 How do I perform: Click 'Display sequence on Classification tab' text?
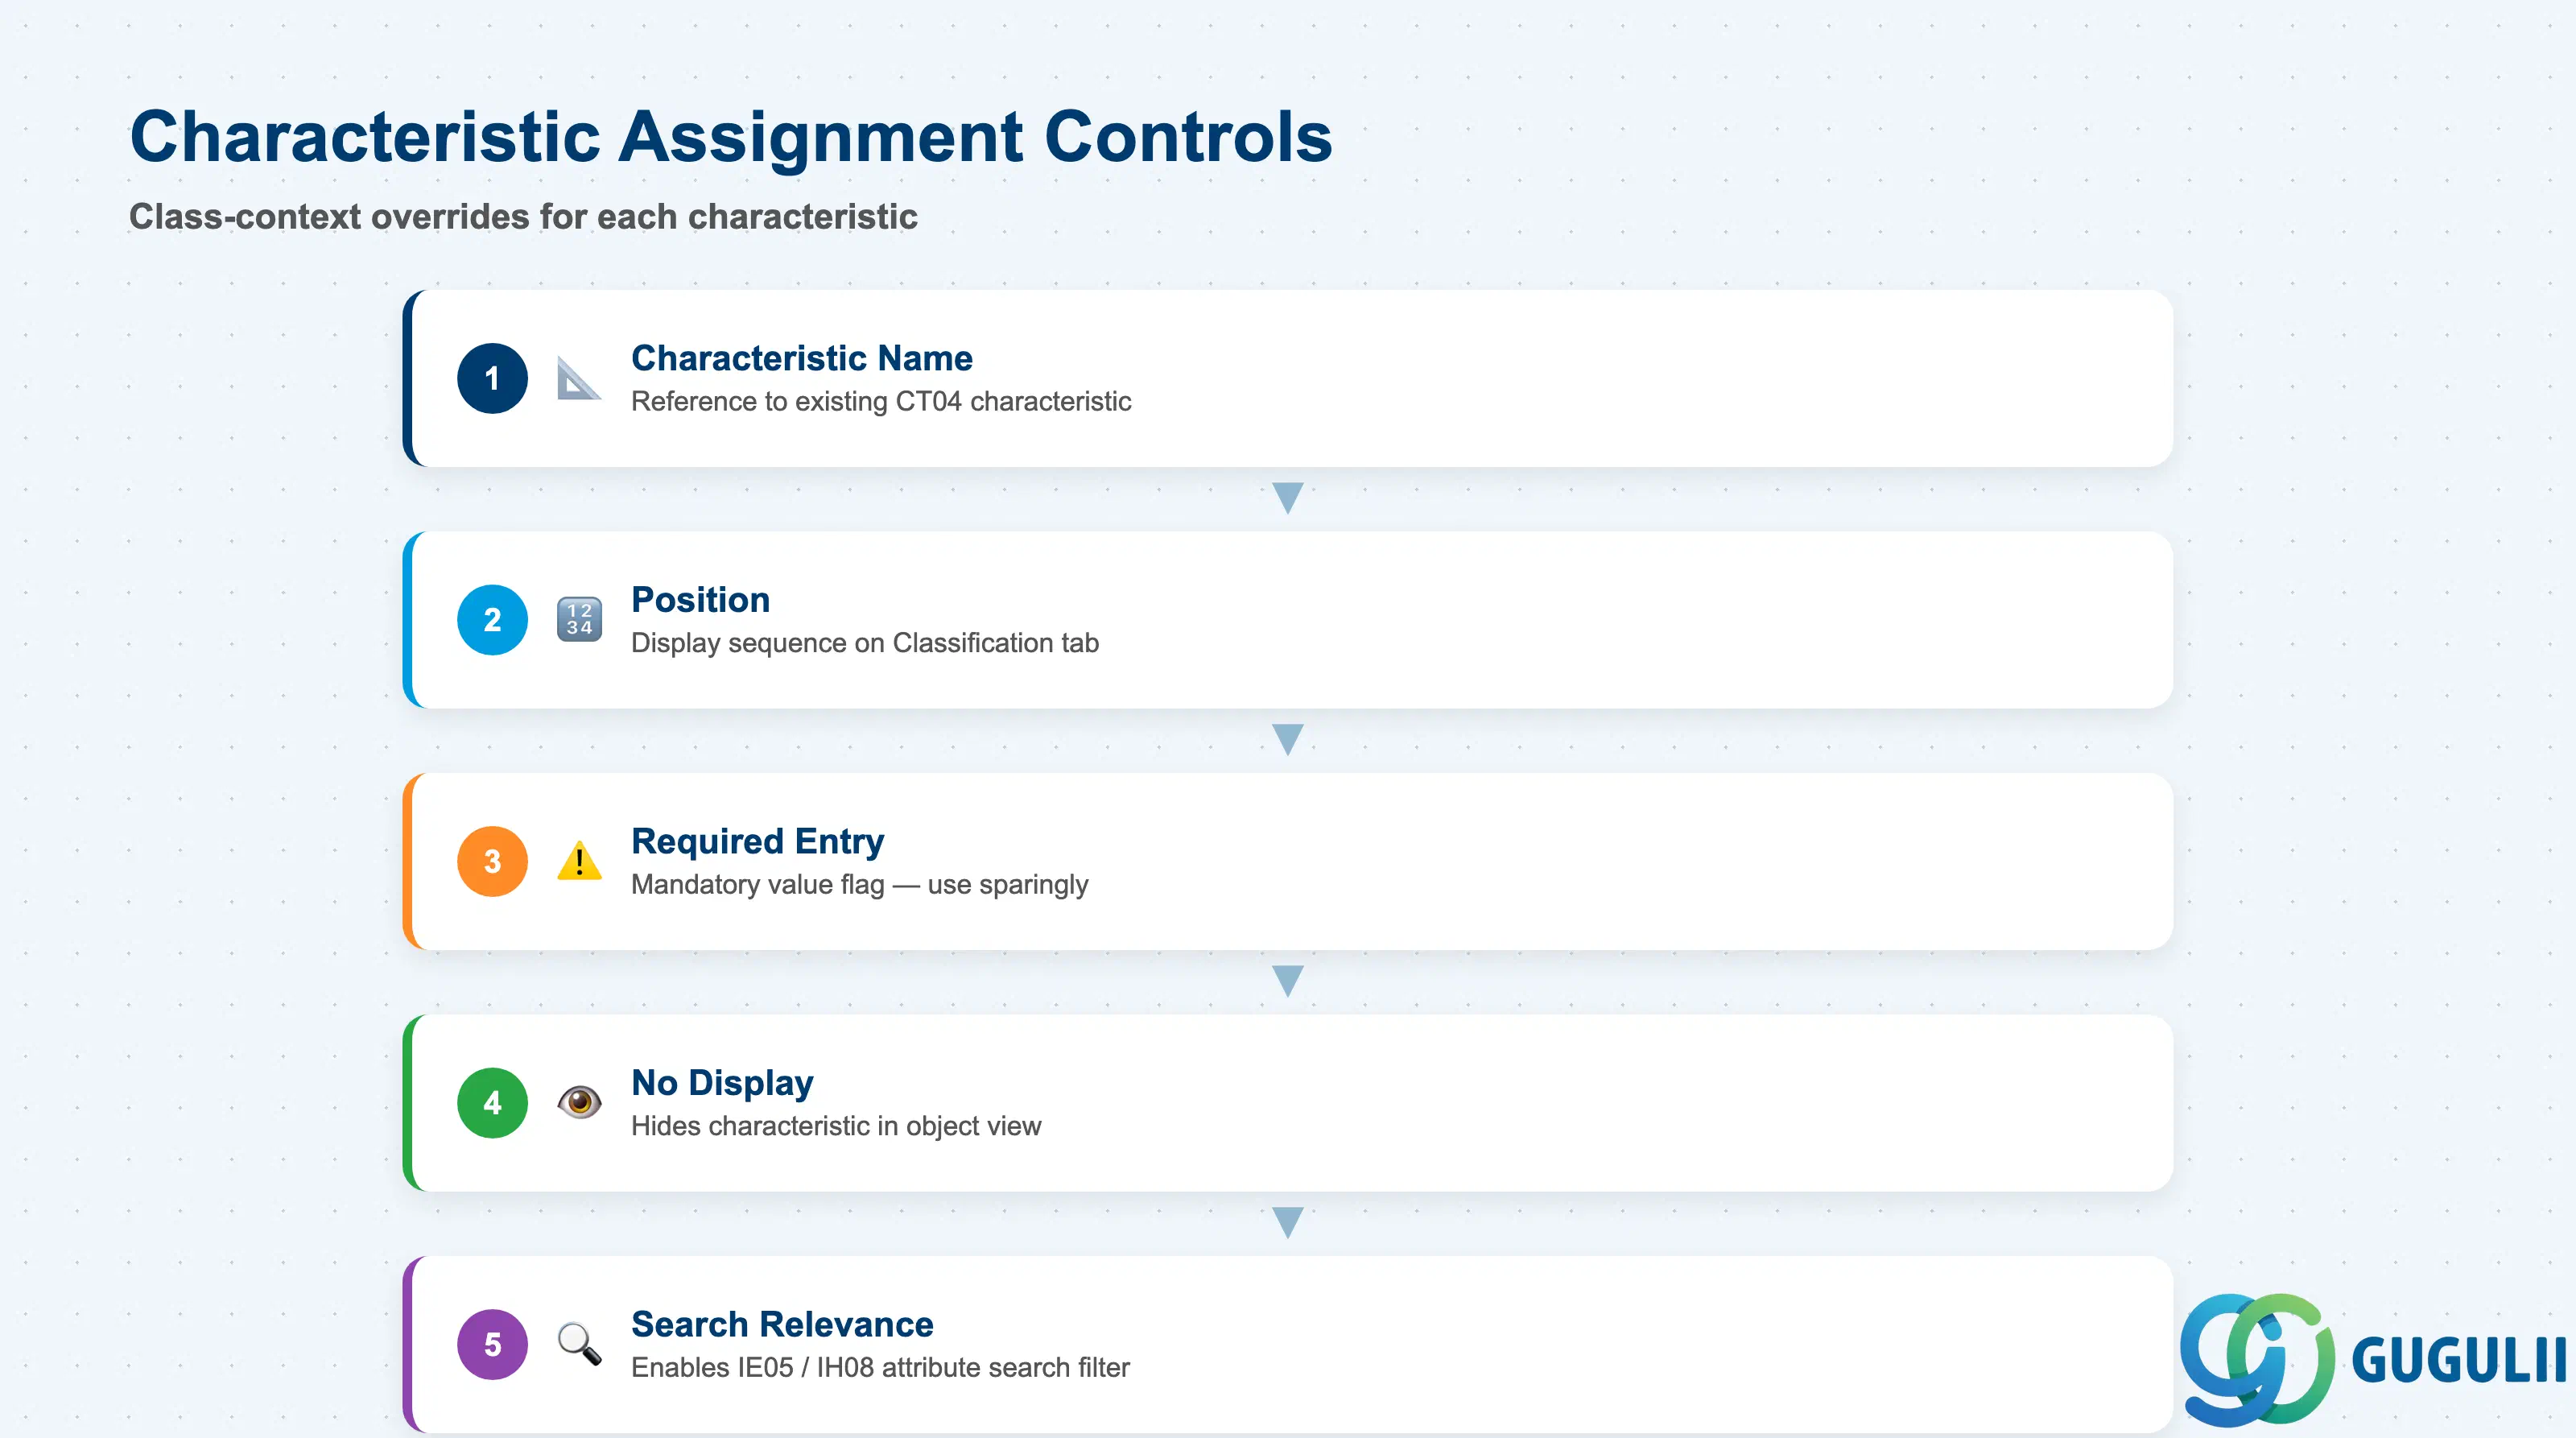[865, 643]
